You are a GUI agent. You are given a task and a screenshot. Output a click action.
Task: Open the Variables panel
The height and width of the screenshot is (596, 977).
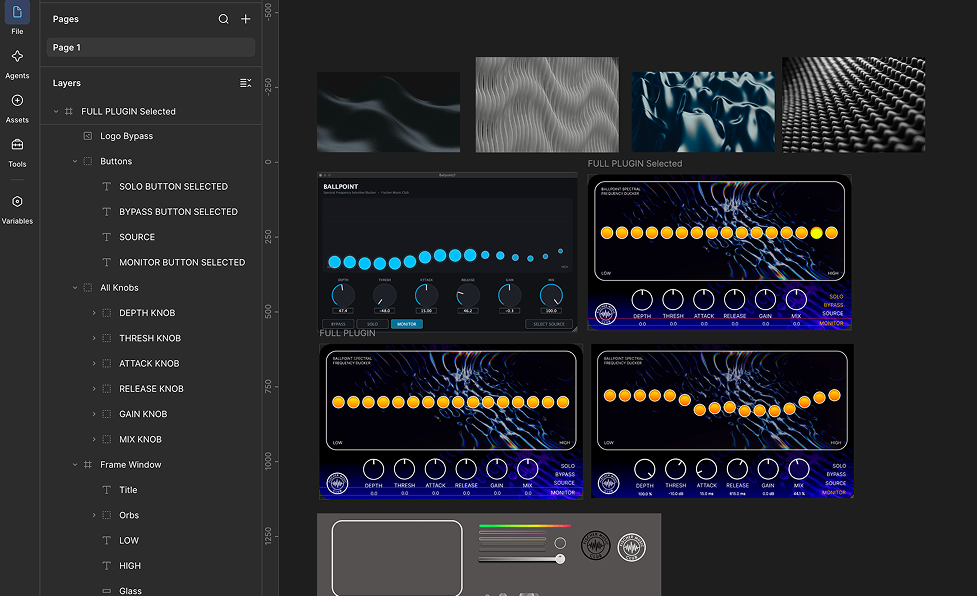pos(17,209)
